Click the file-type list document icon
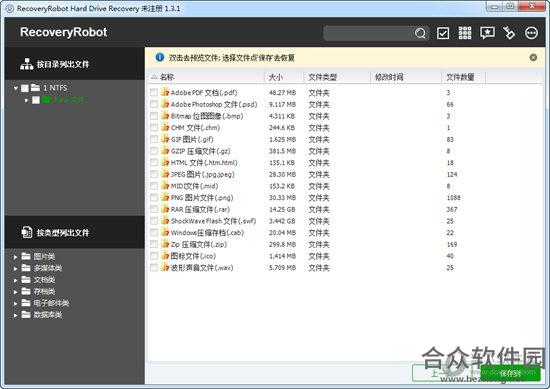The width and height of the screenshot is (550, 389). coord(27,232)
